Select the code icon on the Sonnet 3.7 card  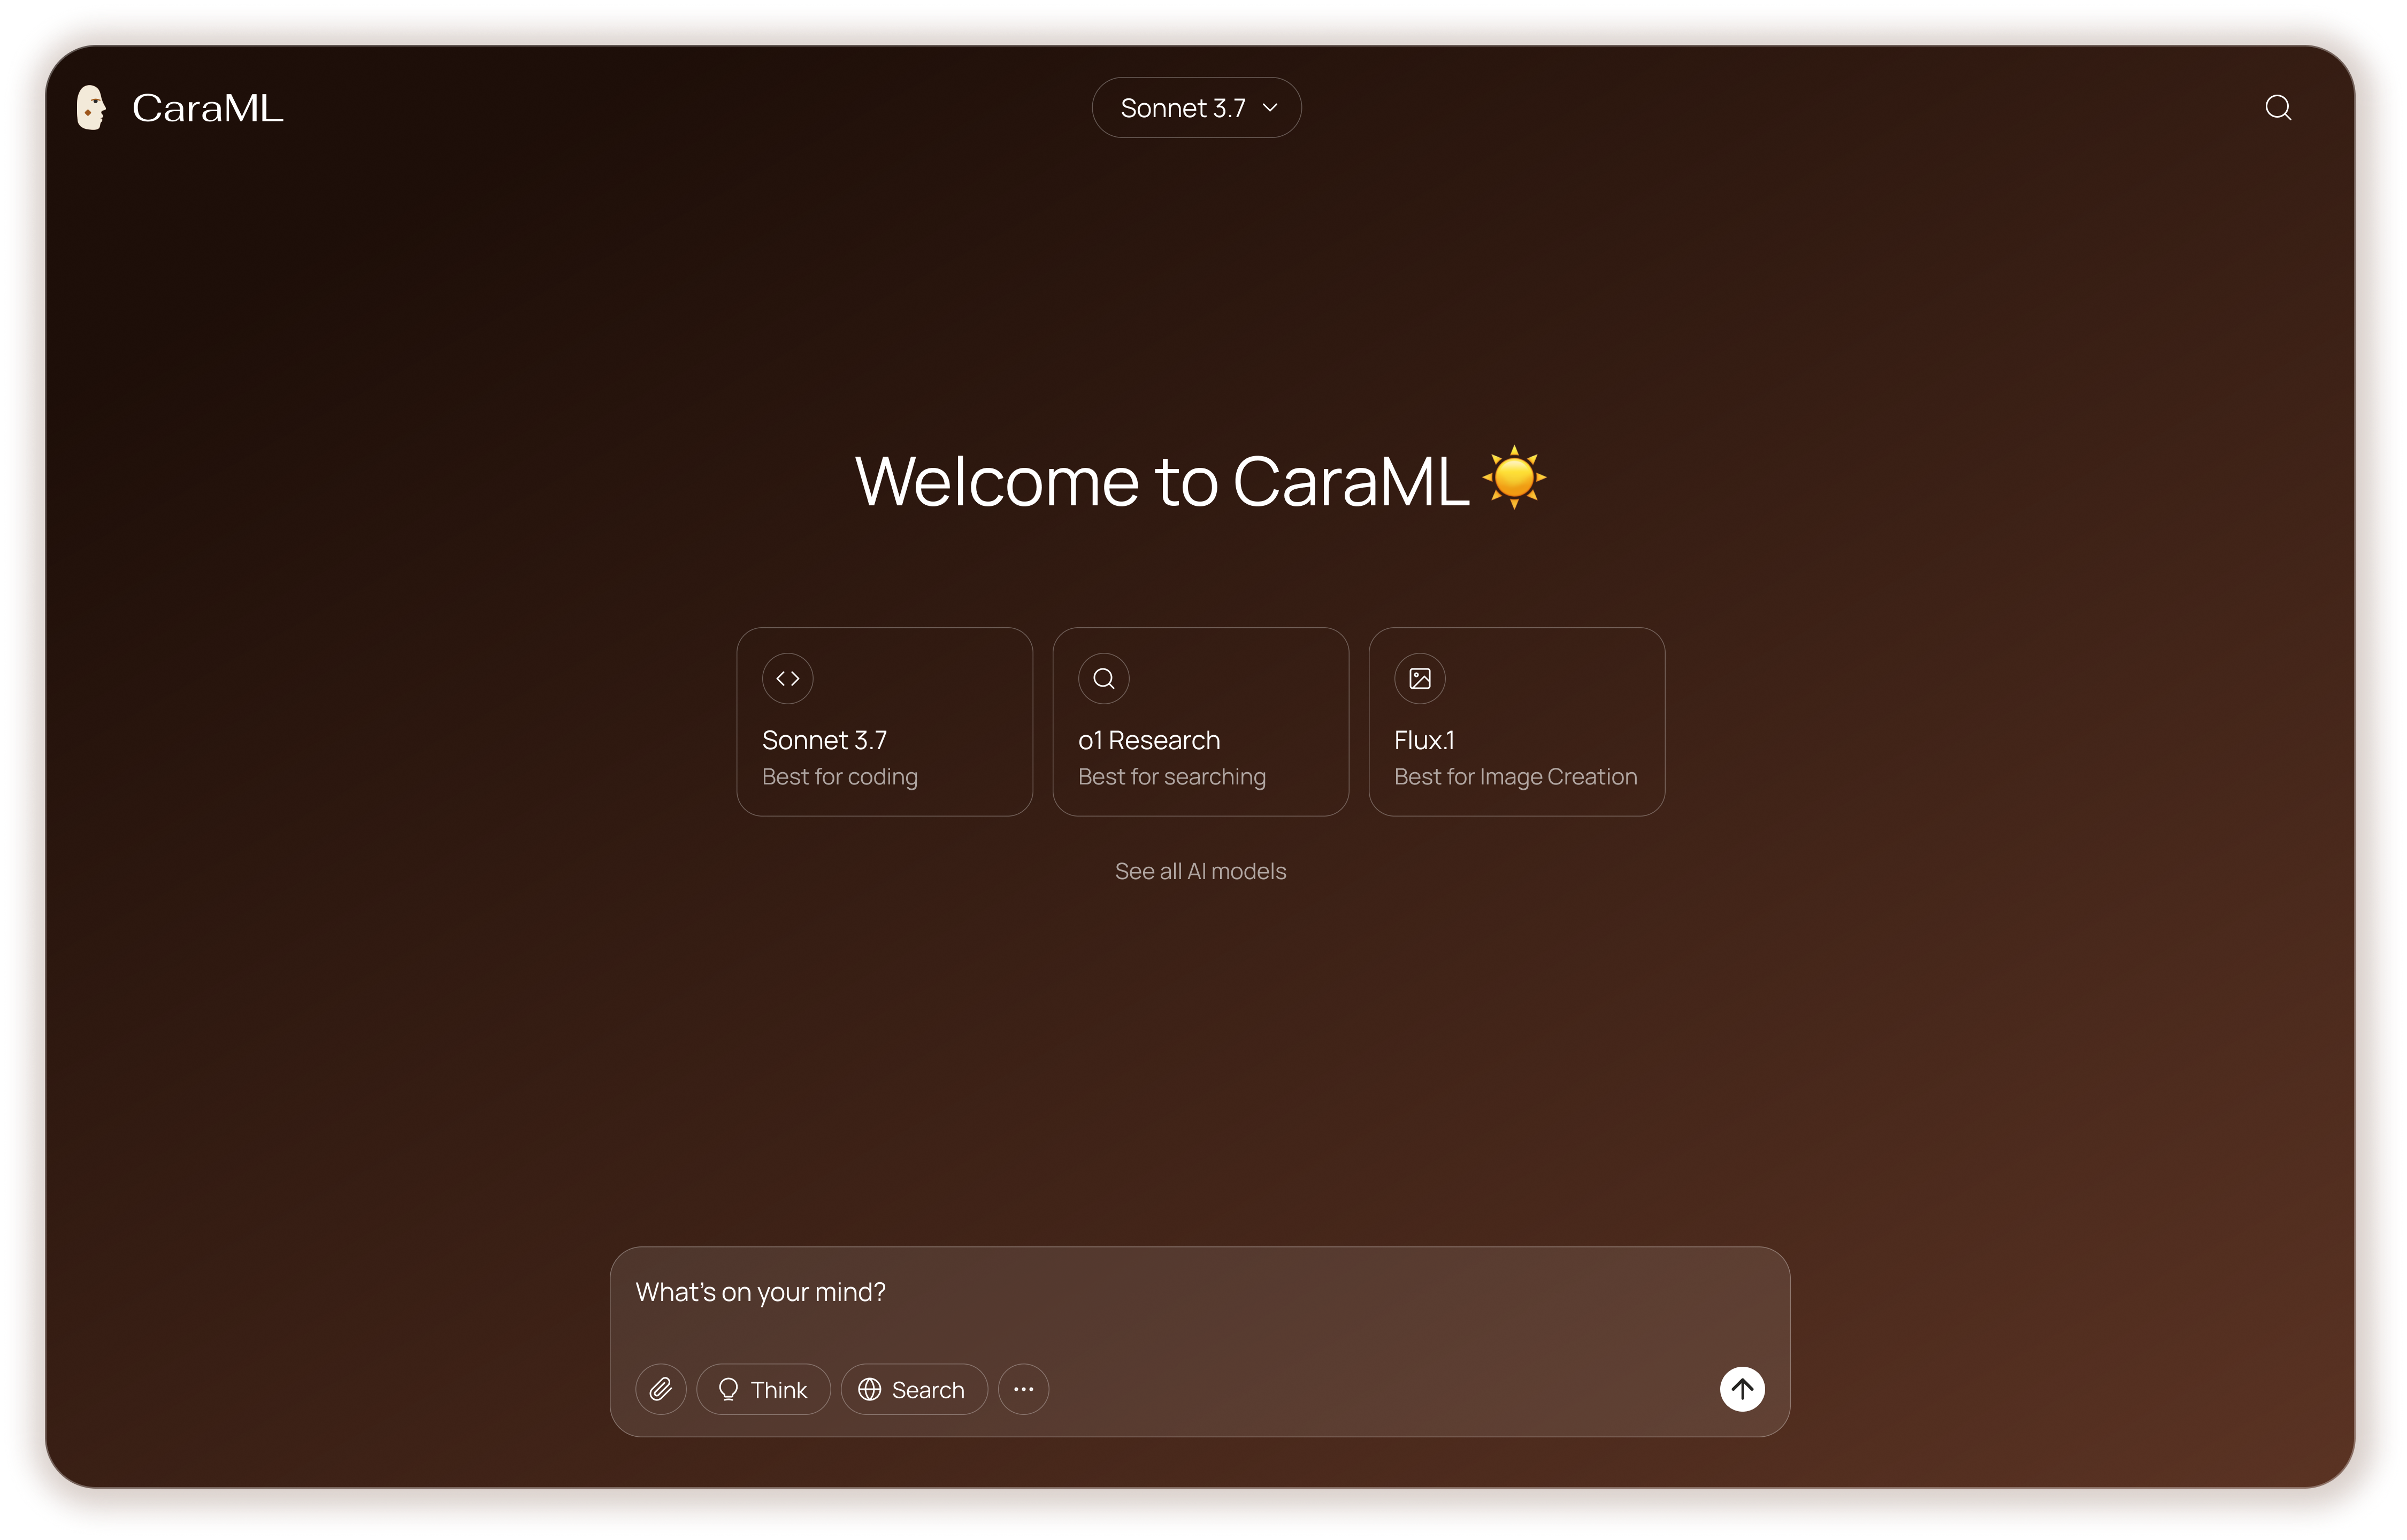click(788, 678)
